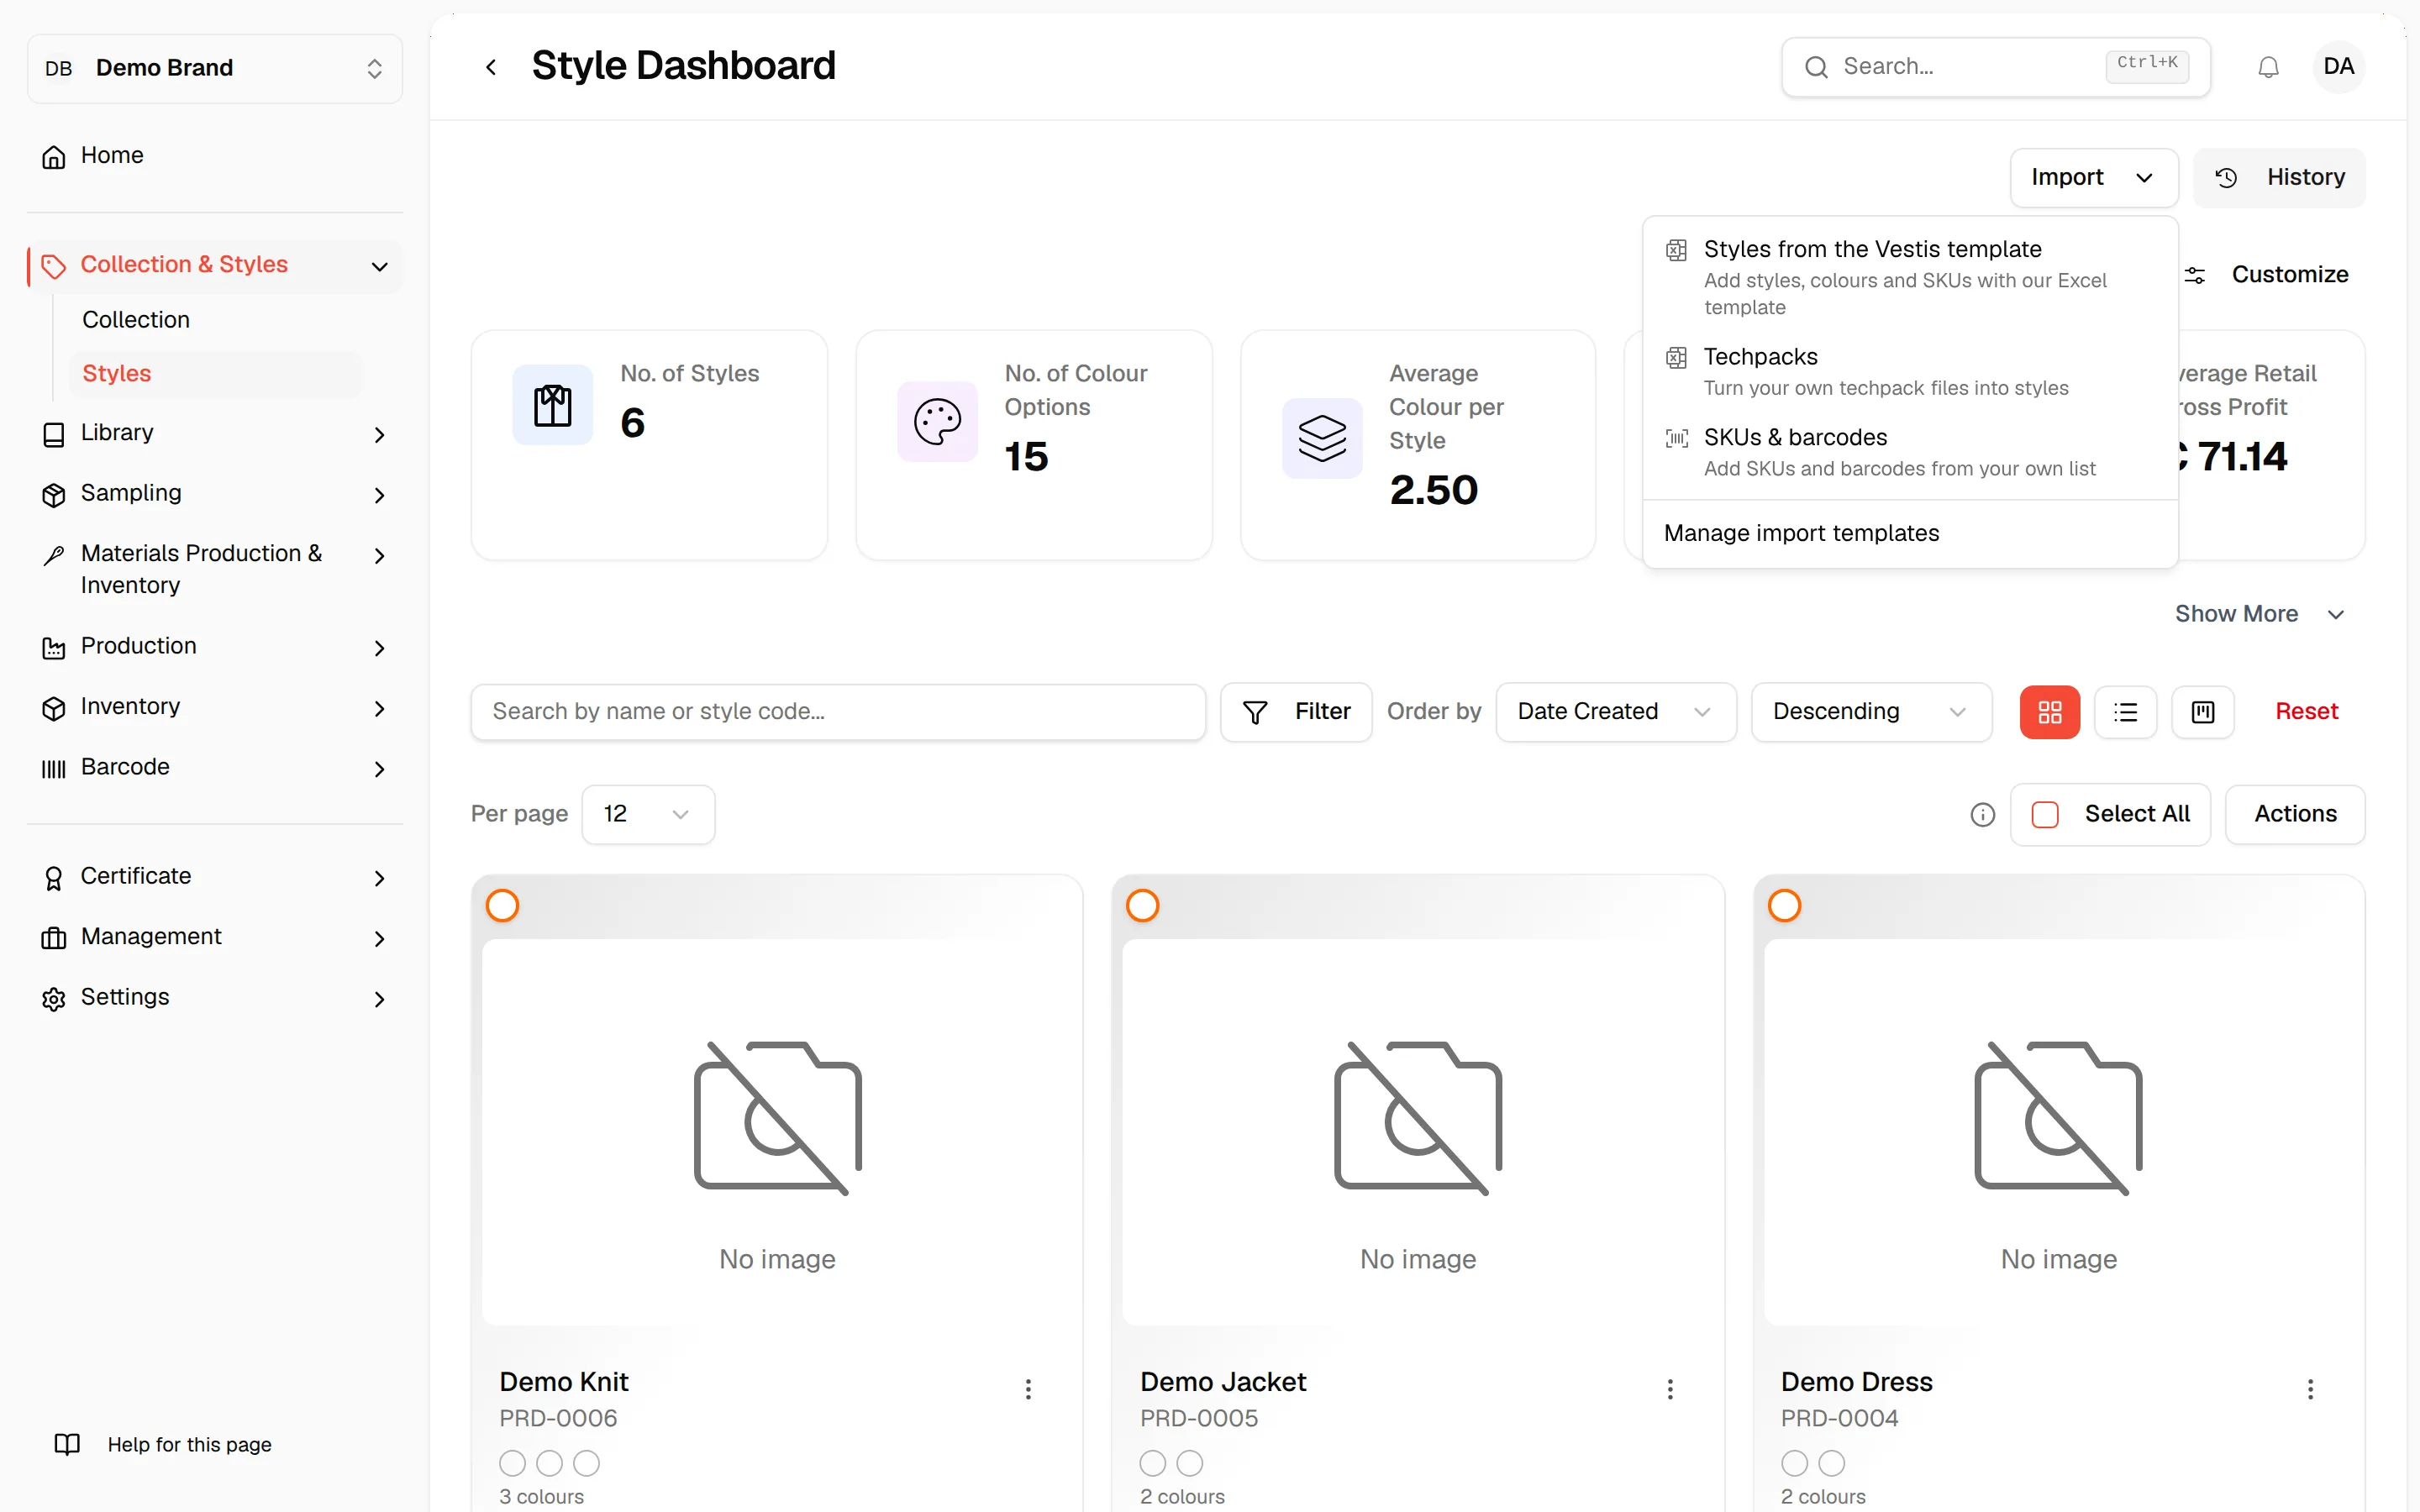Open three-dot menu for Demo Knit

point(1028,1389)
